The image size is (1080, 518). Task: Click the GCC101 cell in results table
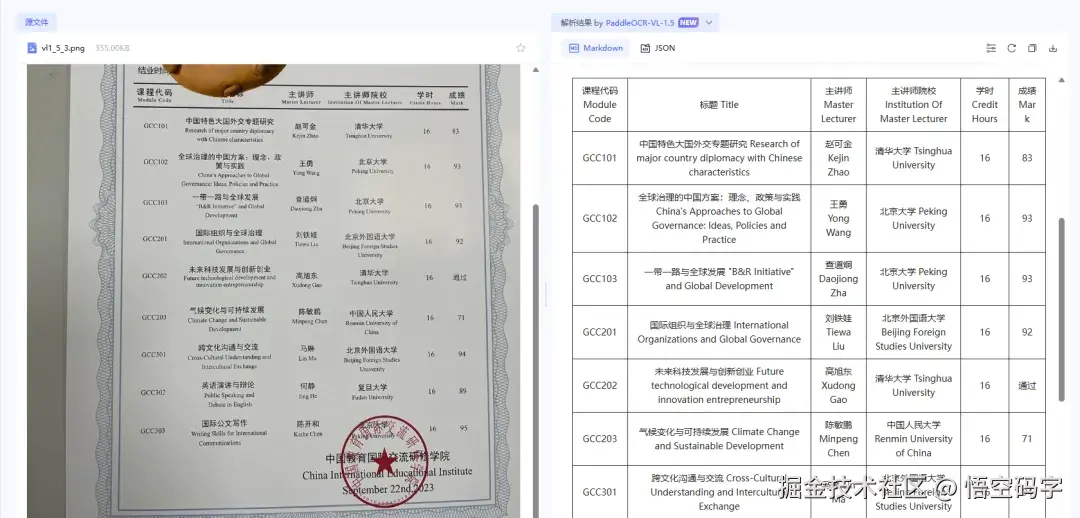[x=600, y=158]
